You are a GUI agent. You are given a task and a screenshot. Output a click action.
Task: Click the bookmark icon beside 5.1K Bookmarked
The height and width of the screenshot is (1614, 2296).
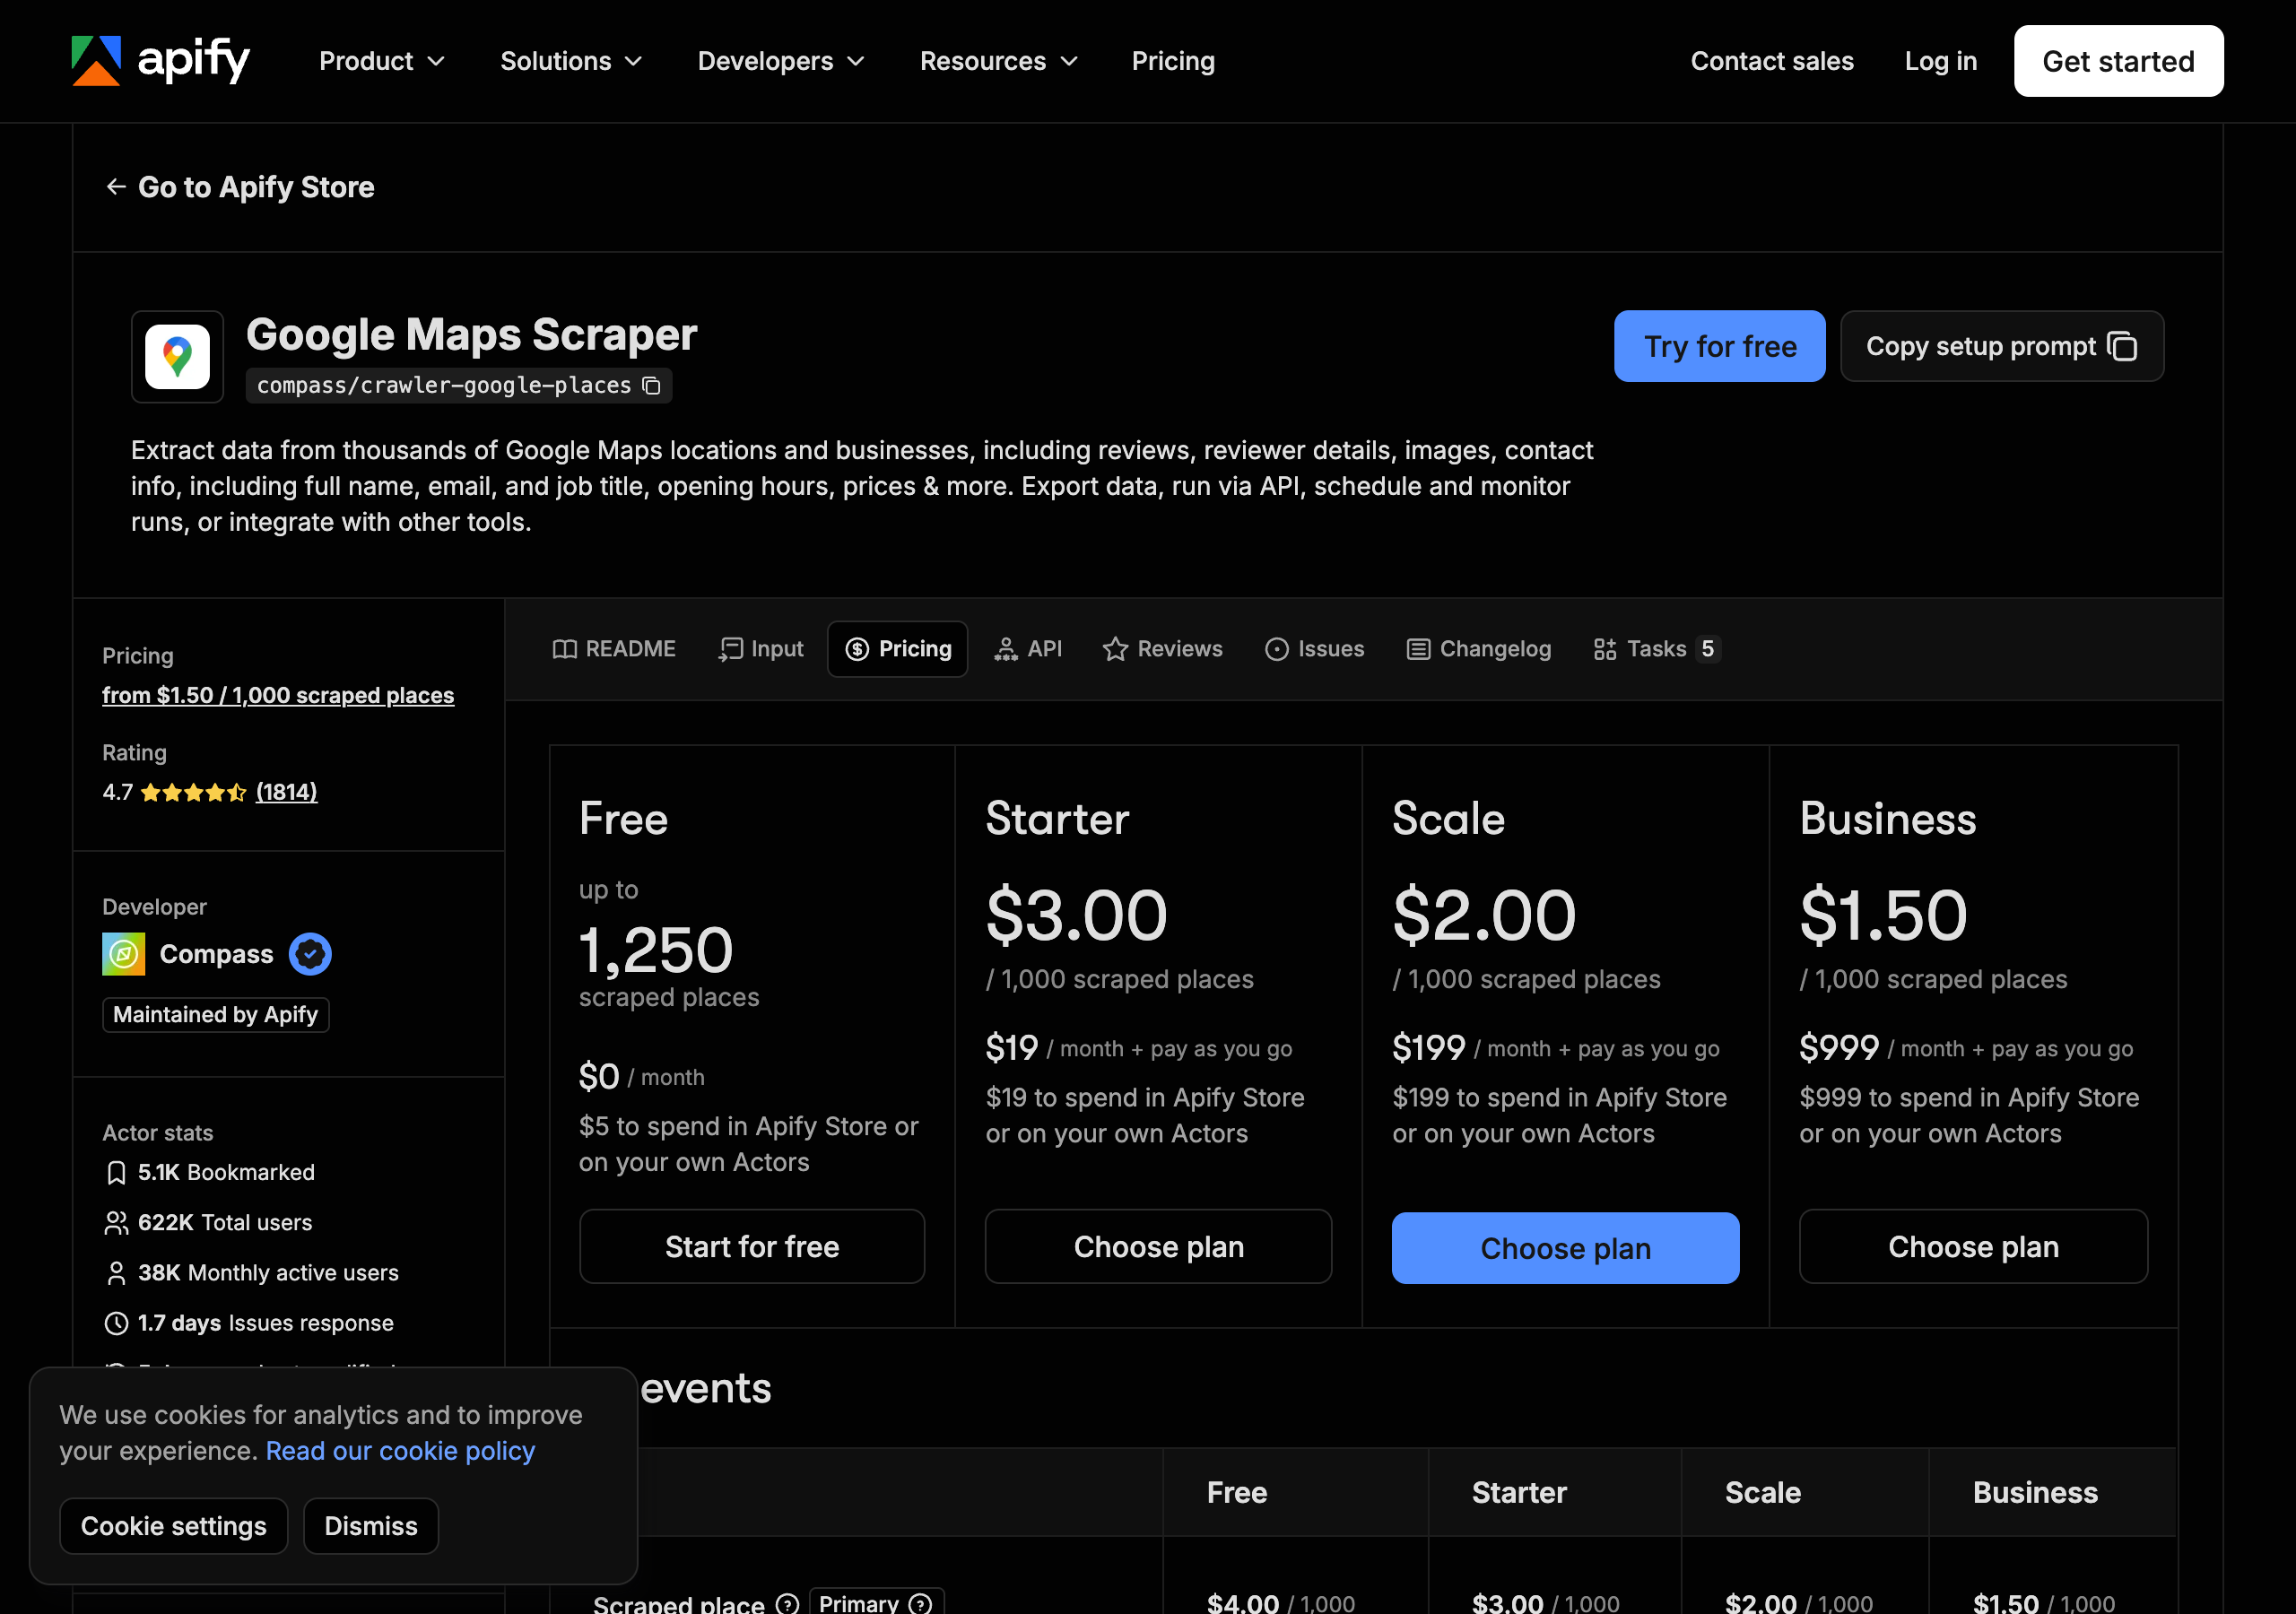(116, 1173)
